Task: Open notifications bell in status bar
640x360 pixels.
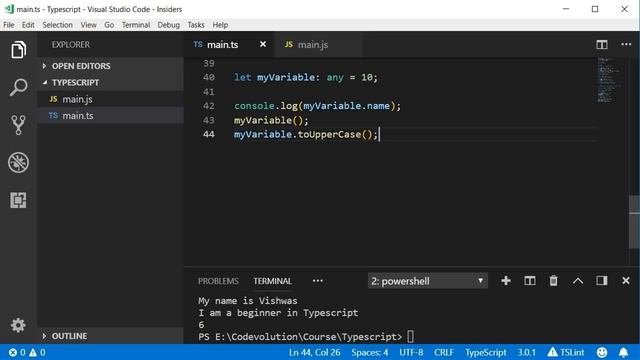Action: (624, 352)
